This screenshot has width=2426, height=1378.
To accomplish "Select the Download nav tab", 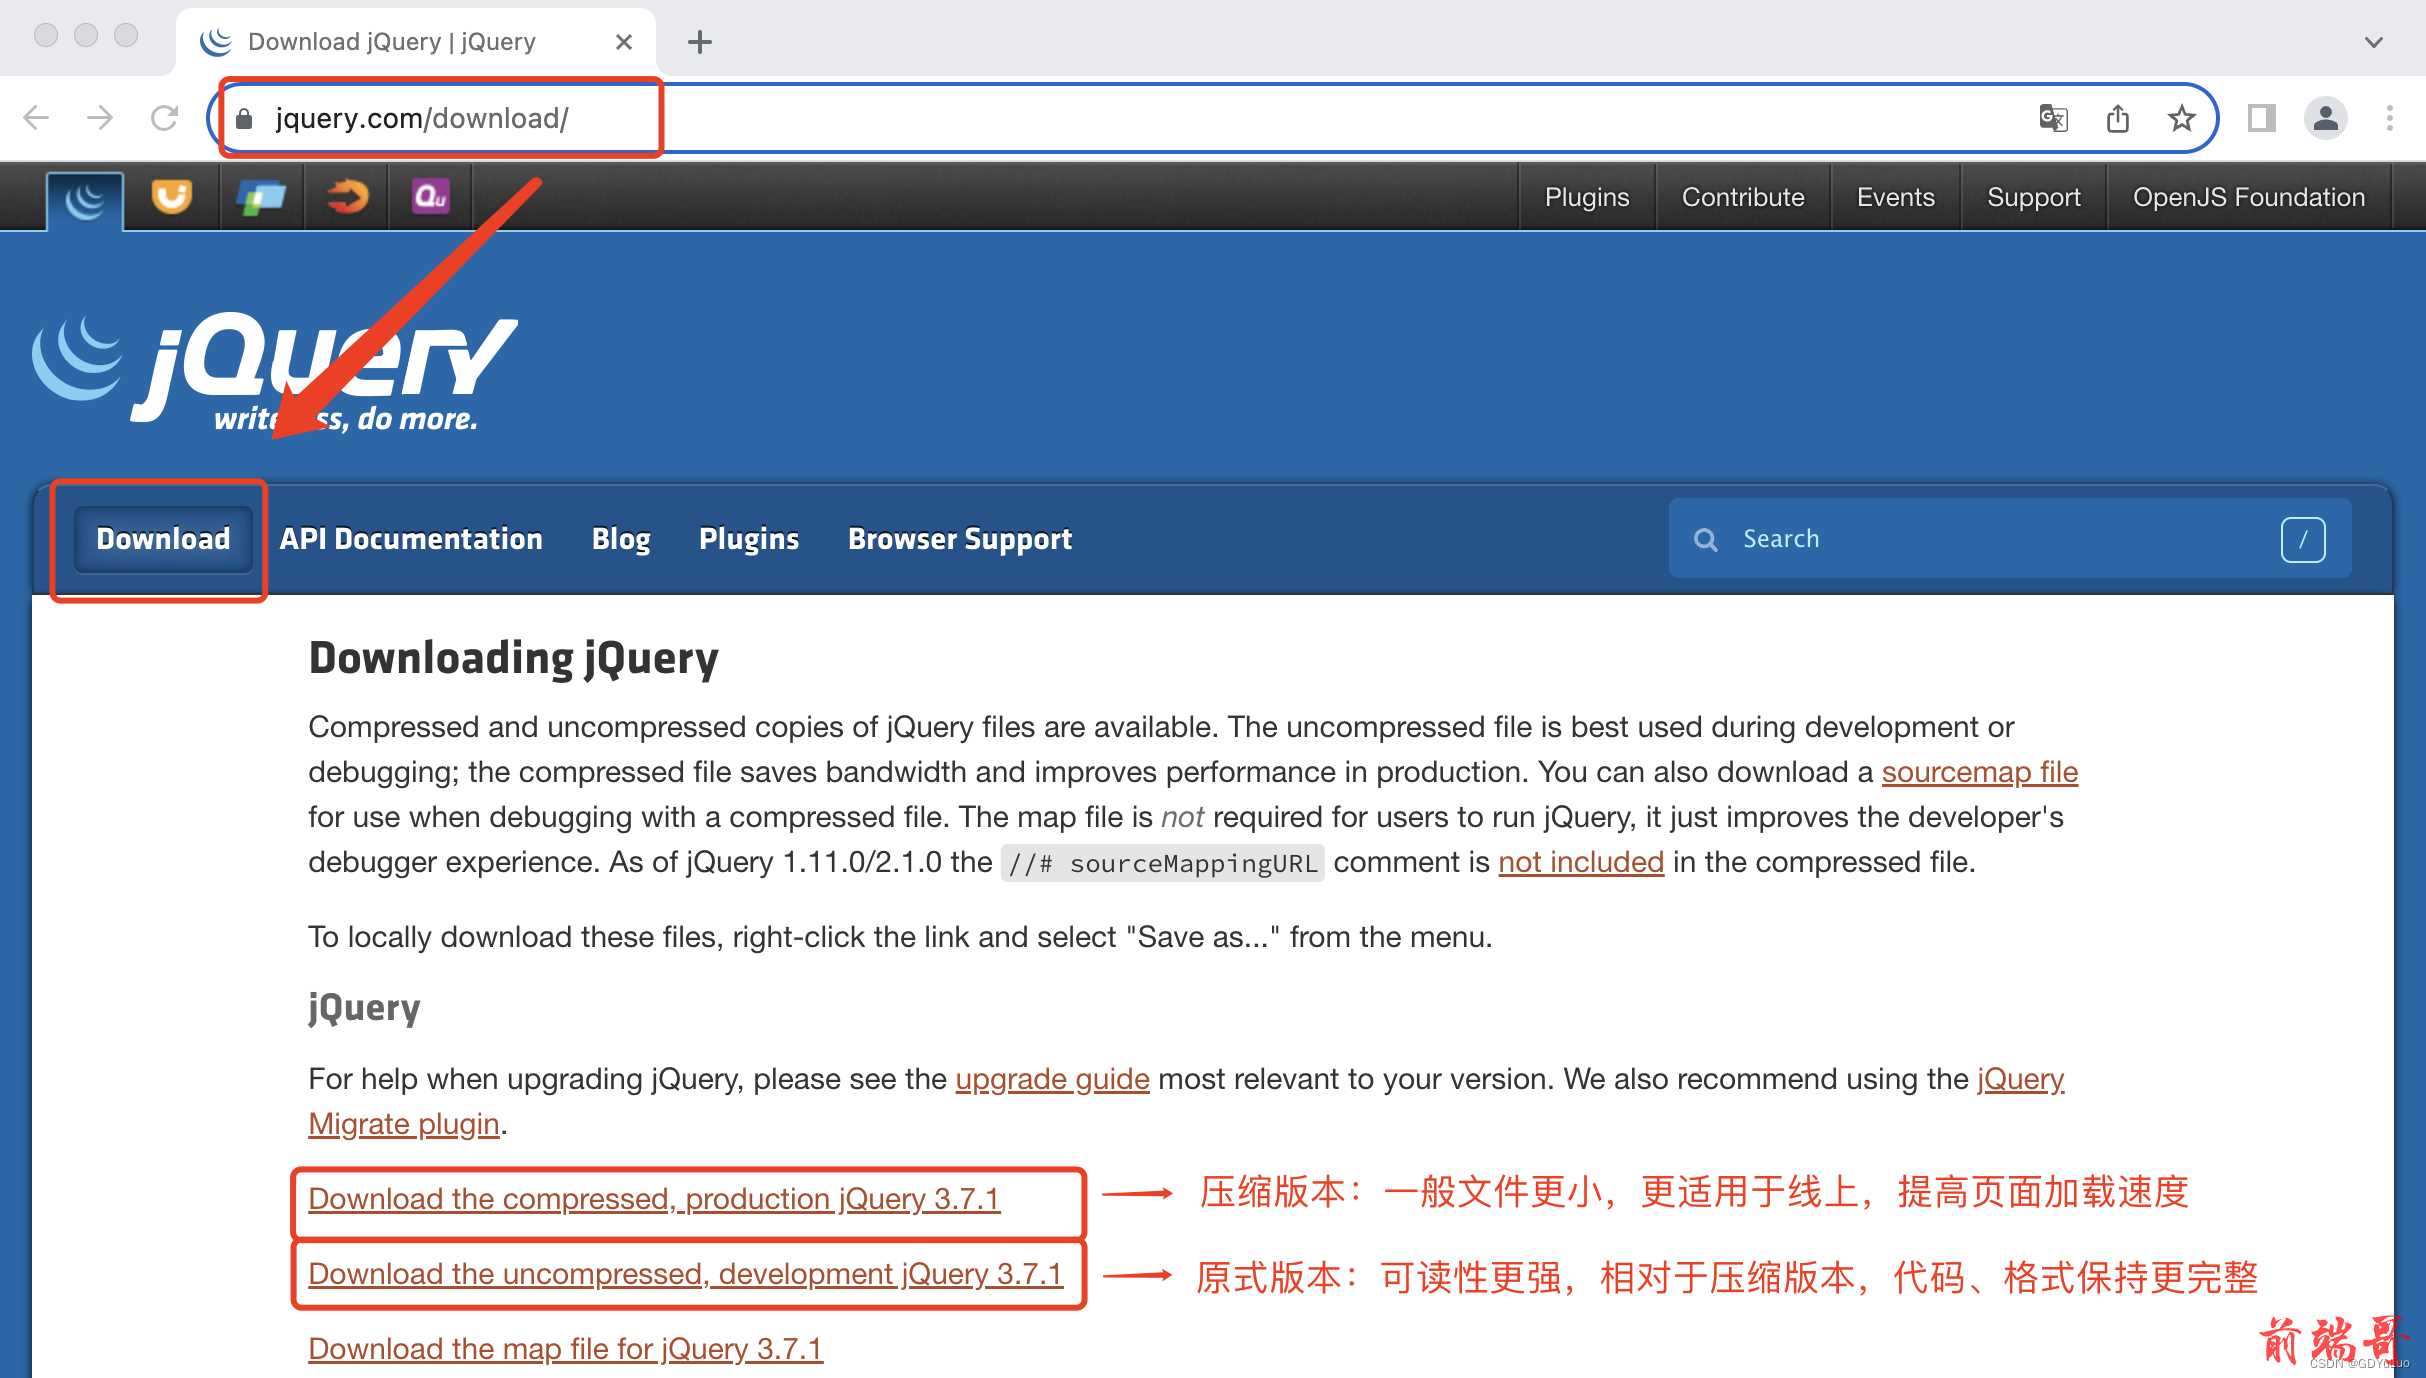I will tap(163, 539).
